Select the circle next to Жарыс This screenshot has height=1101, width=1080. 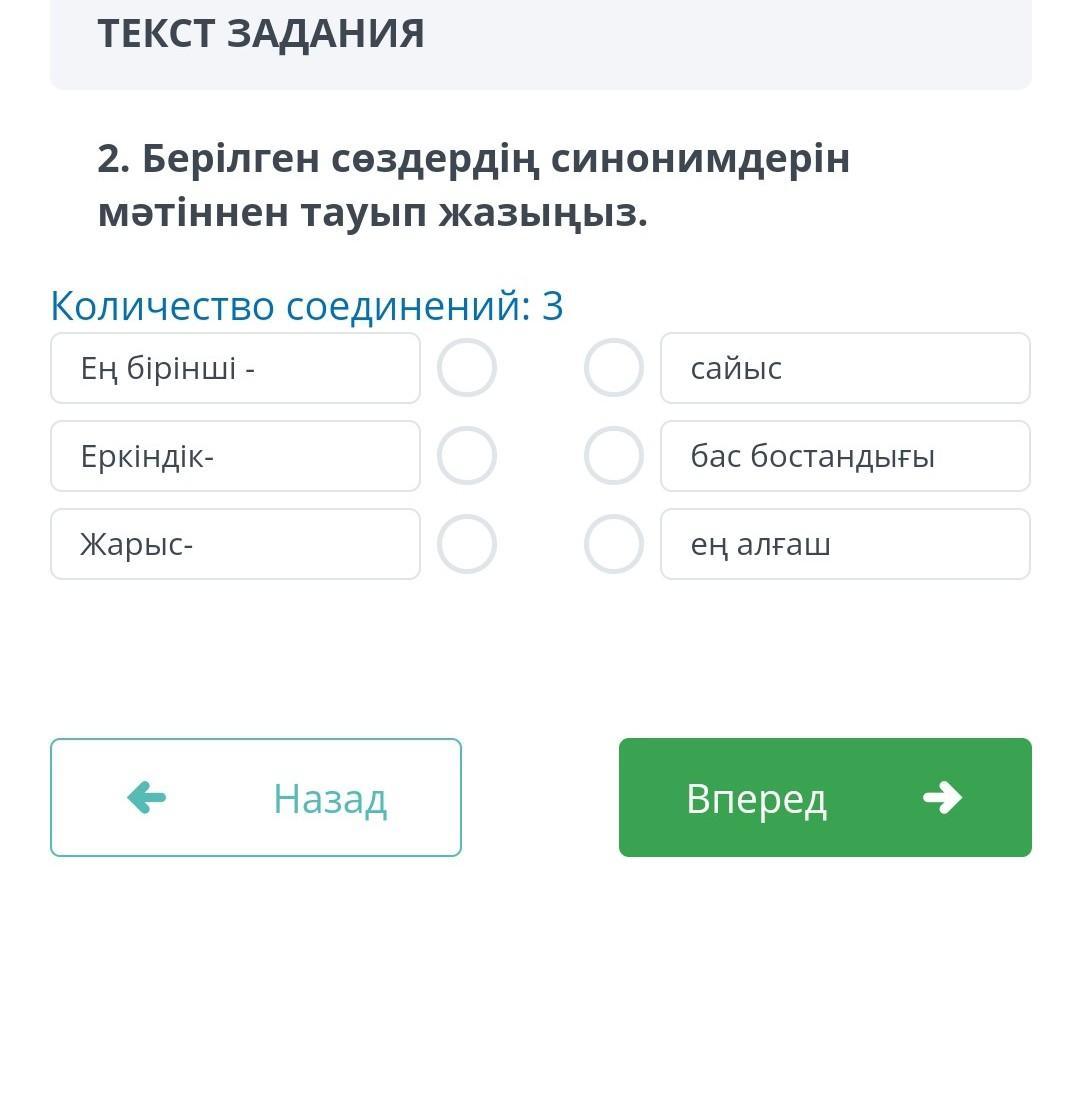[467, 544]
